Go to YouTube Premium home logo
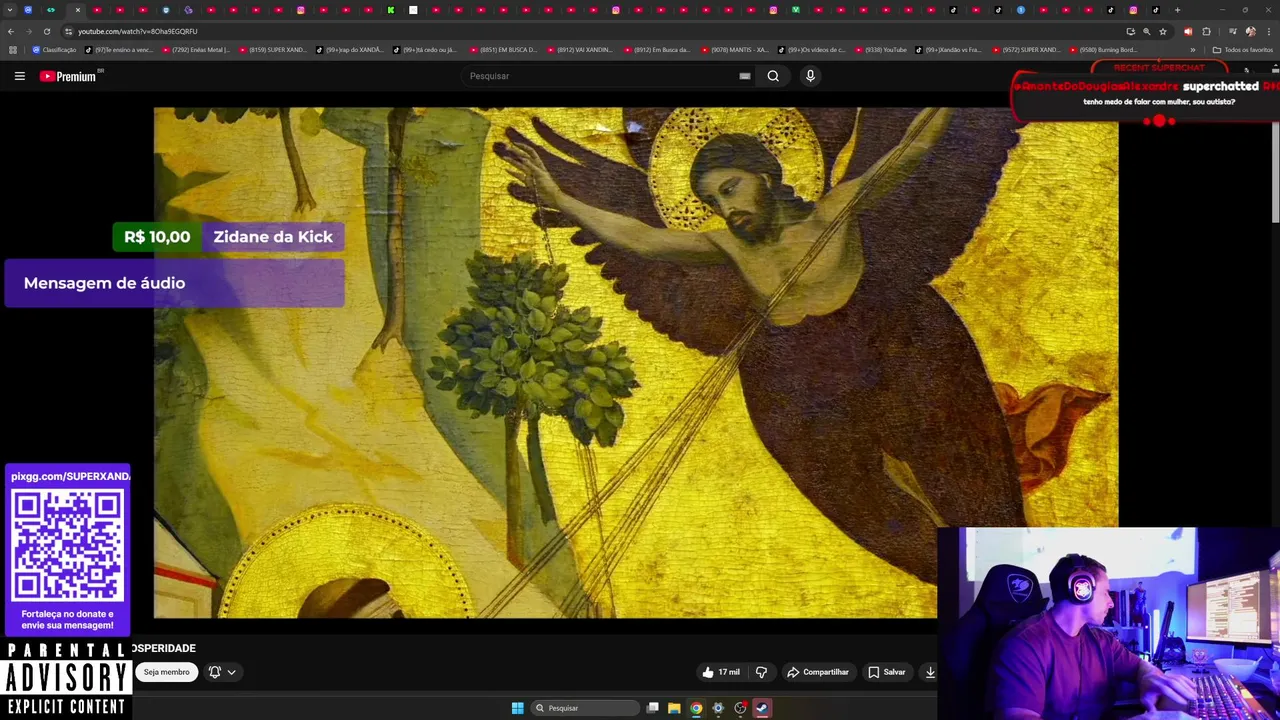 pos(68,76)
